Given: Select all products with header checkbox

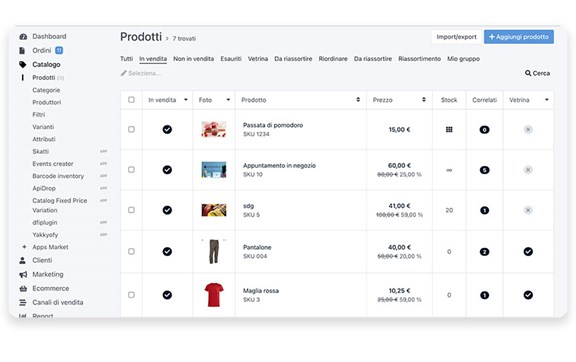Looking at the screenshot, I should (131, 100).
